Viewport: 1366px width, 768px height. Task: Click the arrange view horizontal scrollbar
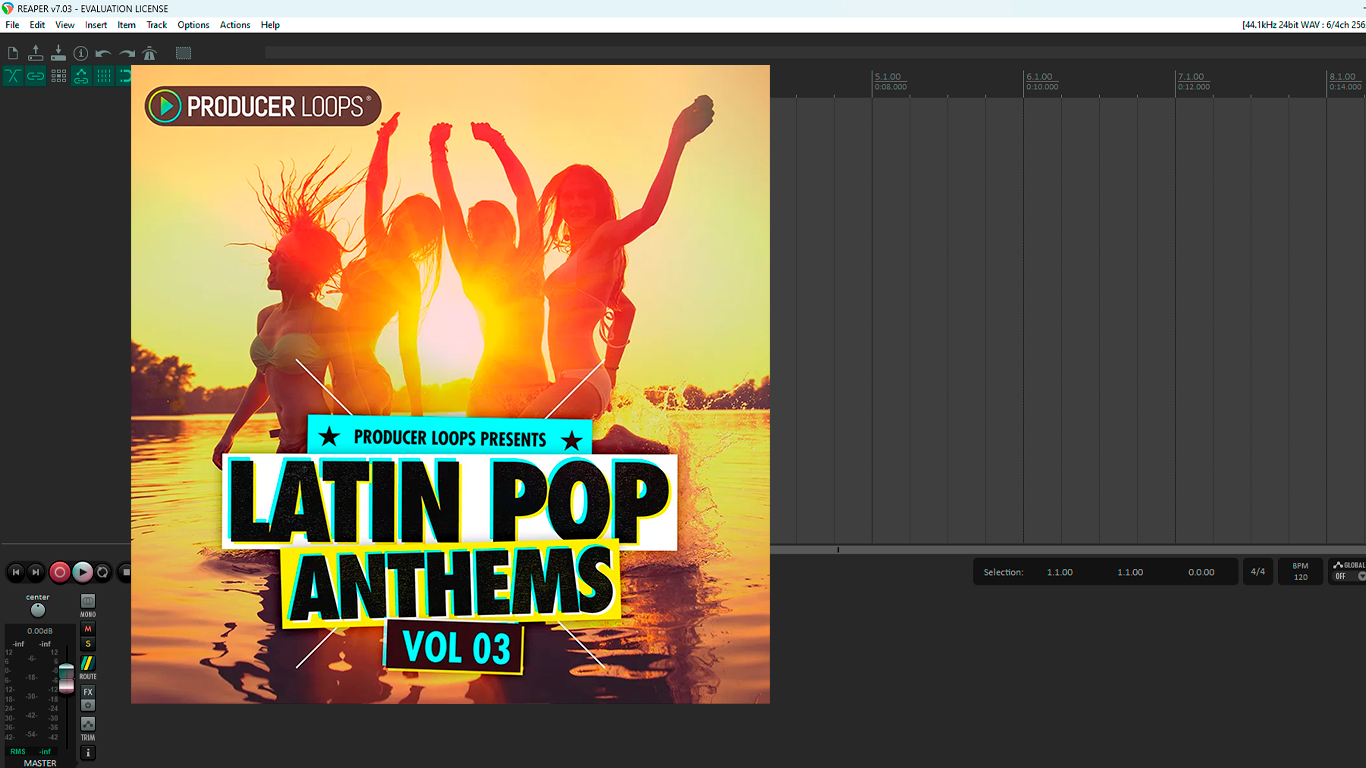click(1068, 549)
